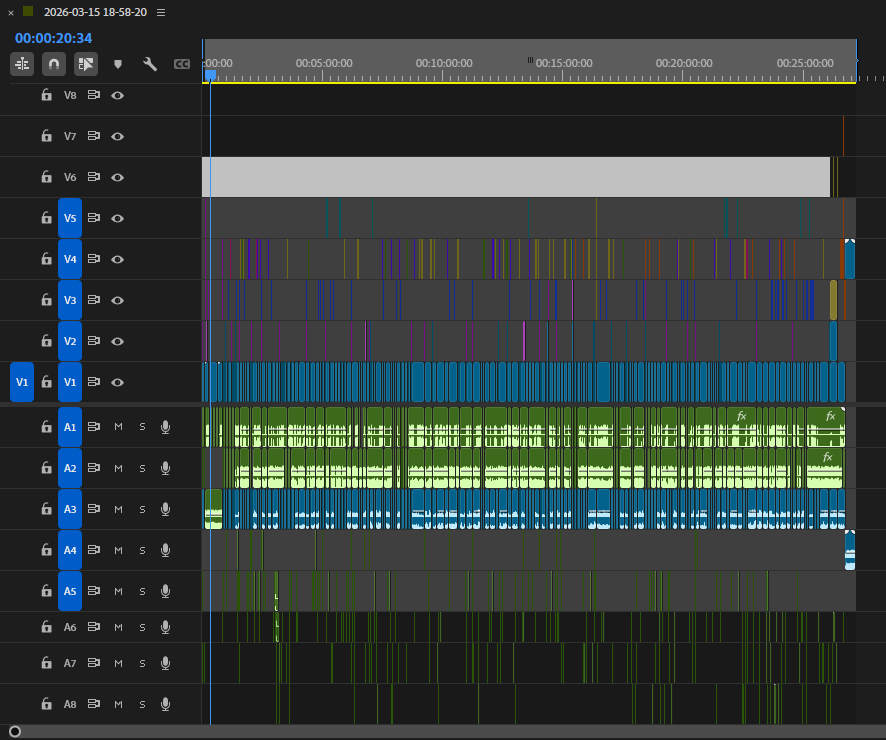Screen dimensions: 886x740
Task: Select the blue clip ending V4
Action: tap(850, 259)
